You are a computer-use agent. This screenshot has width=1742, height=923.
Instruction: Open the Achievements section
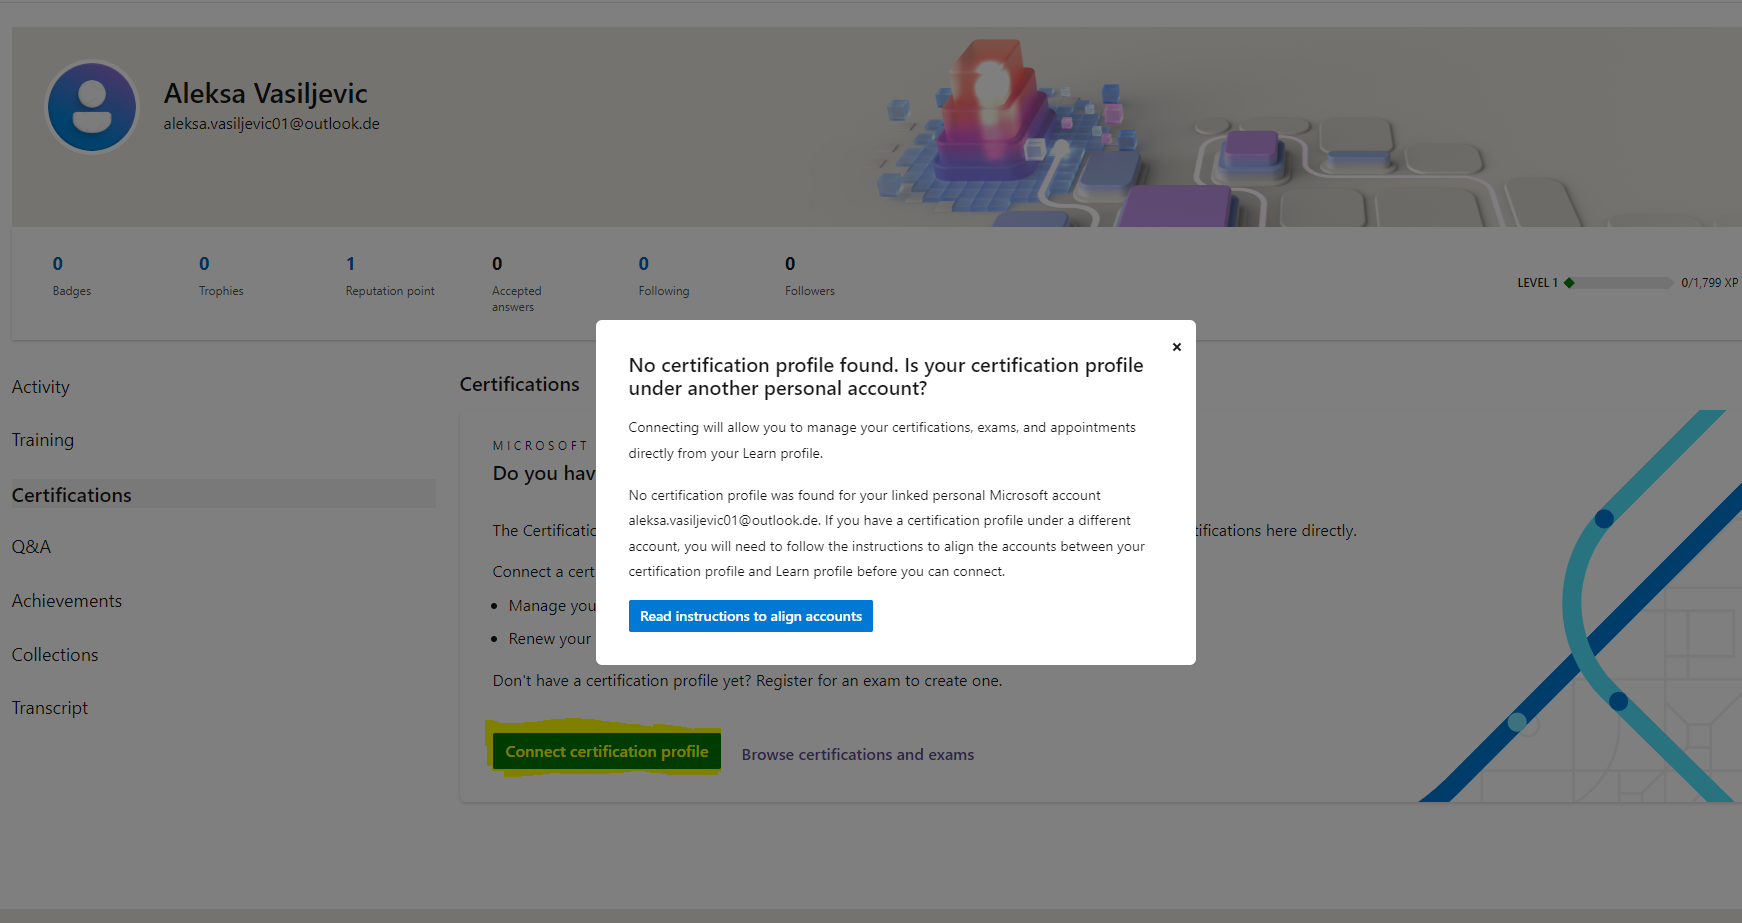(x=66, y=600)
